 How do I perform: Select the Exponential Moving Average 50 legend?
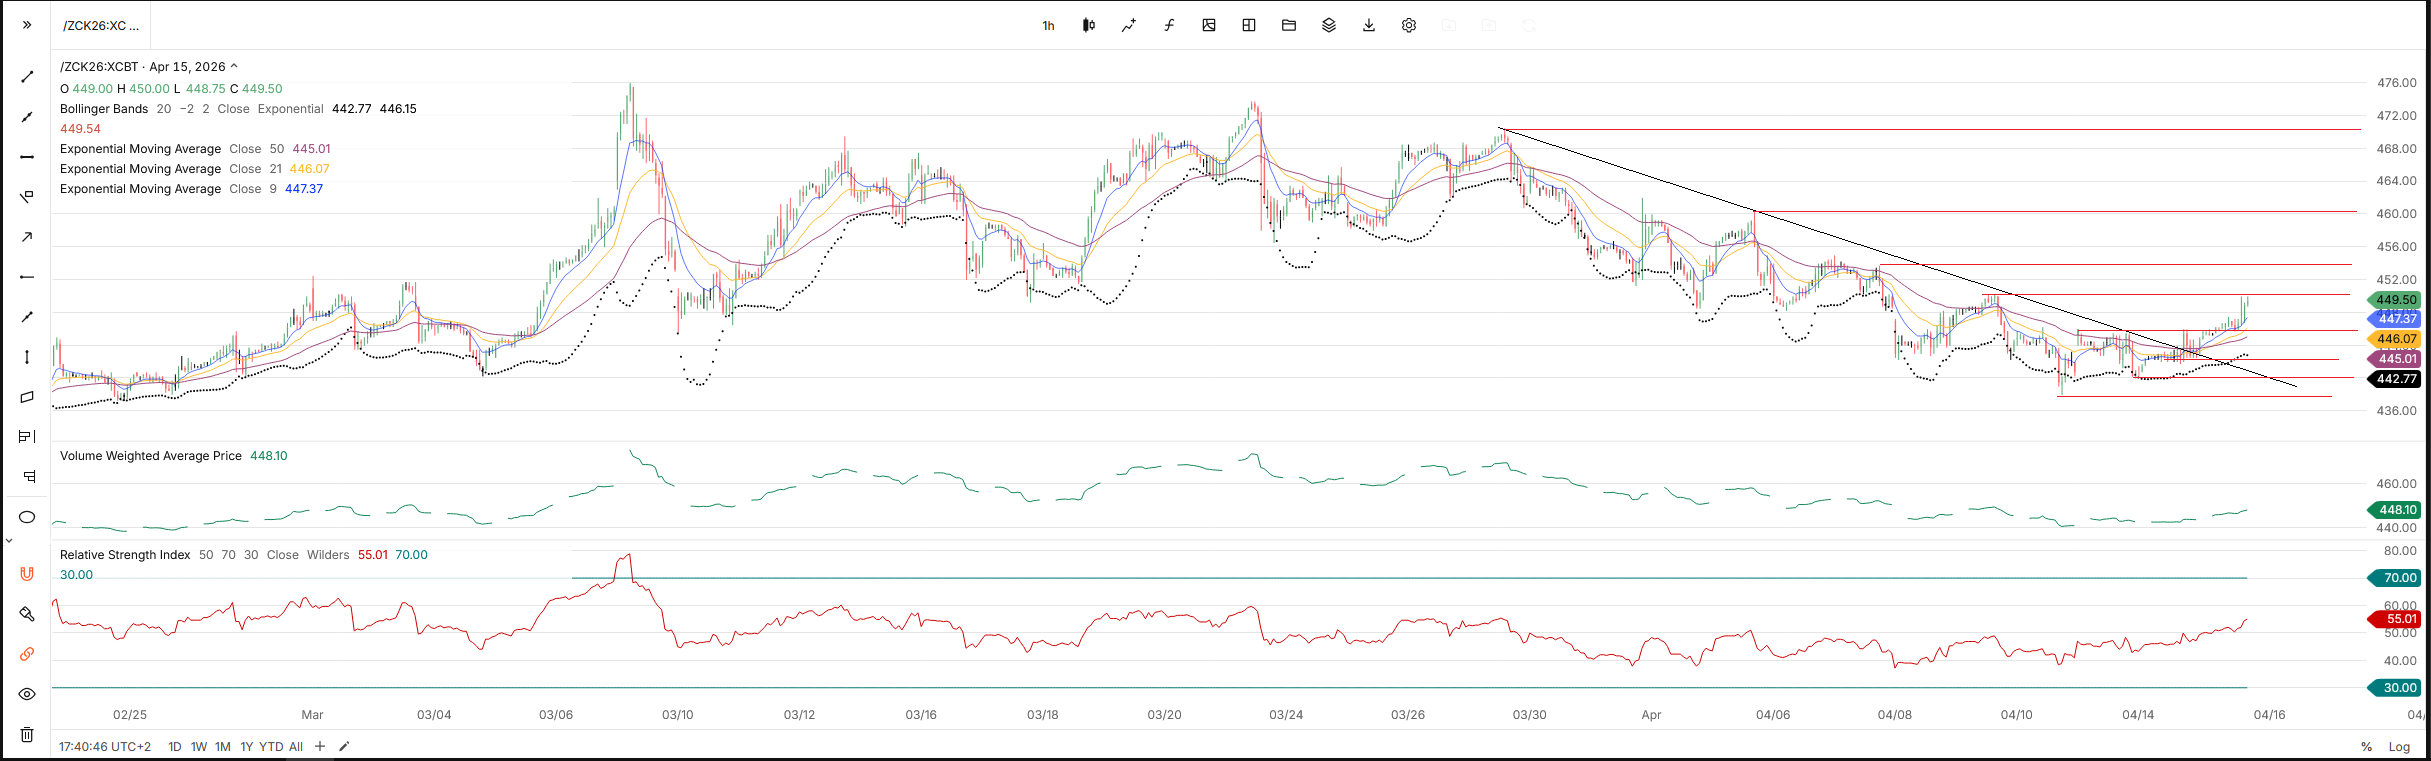(195, 149)
